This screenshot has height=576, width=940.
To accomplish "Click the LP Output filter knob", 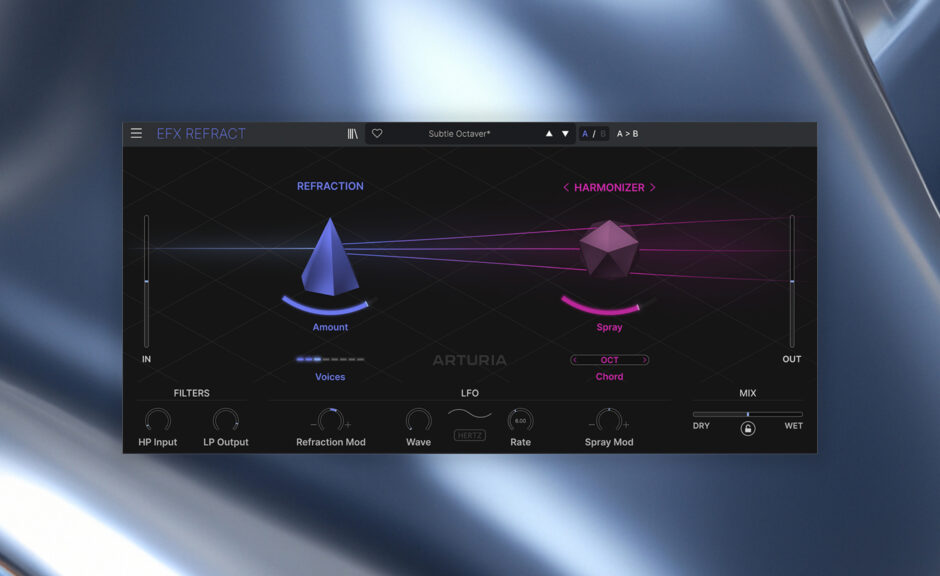I will point(226,420).
